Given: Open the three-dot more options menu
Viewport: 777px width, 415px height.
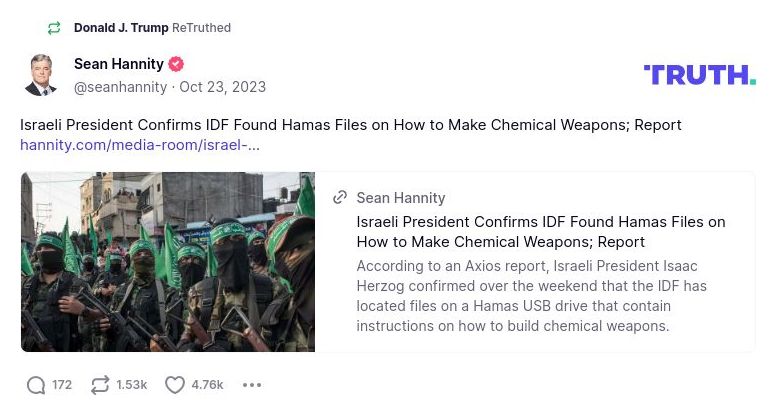Looking at the screenshot, I should click(x=252, y=385).
